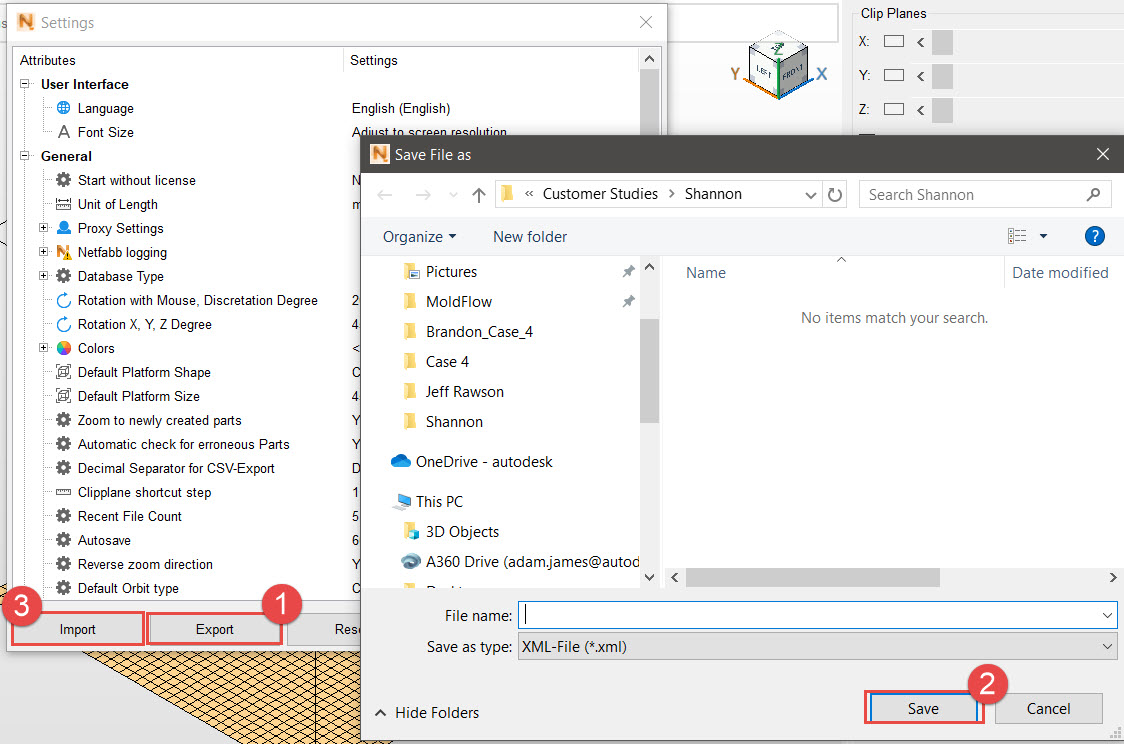1124x744 pixels.
Task: Select the Brandon_Case_4 folder
Action: coord(479,332)
